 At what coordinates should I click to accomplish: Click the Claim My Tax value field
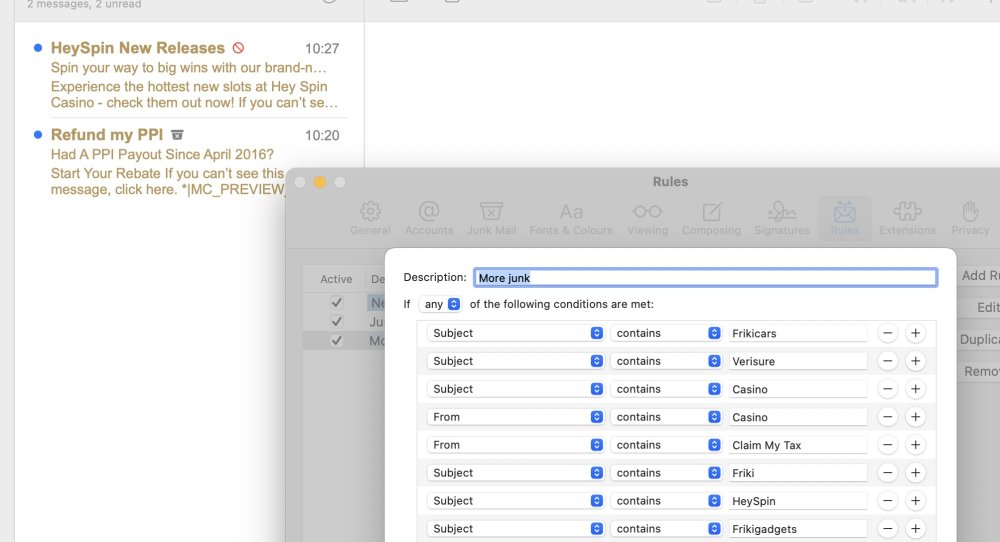tap(798, 445)
